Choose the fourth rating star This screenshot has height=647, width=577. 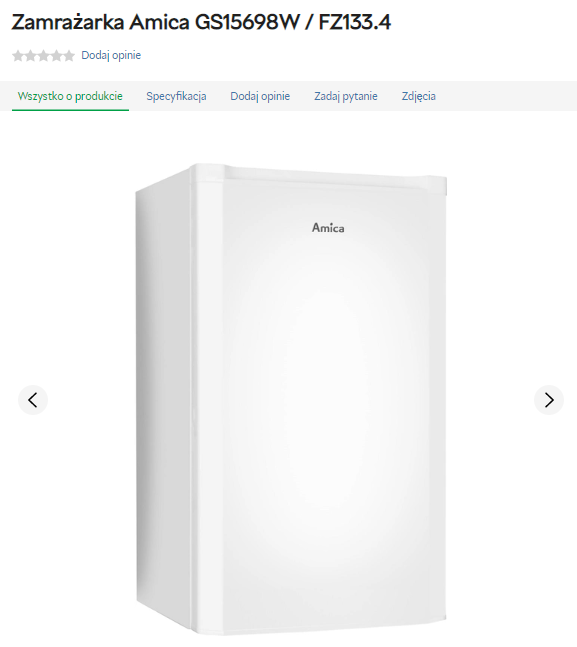(56, 55)
